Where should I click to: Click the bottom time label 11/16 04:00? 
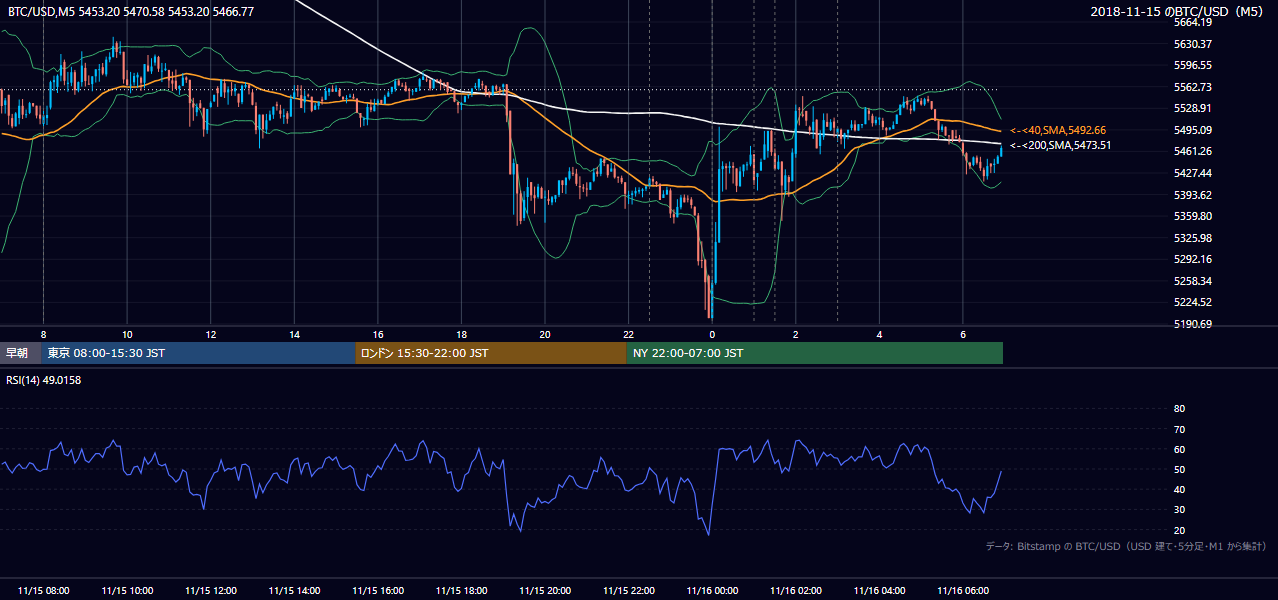879,591
